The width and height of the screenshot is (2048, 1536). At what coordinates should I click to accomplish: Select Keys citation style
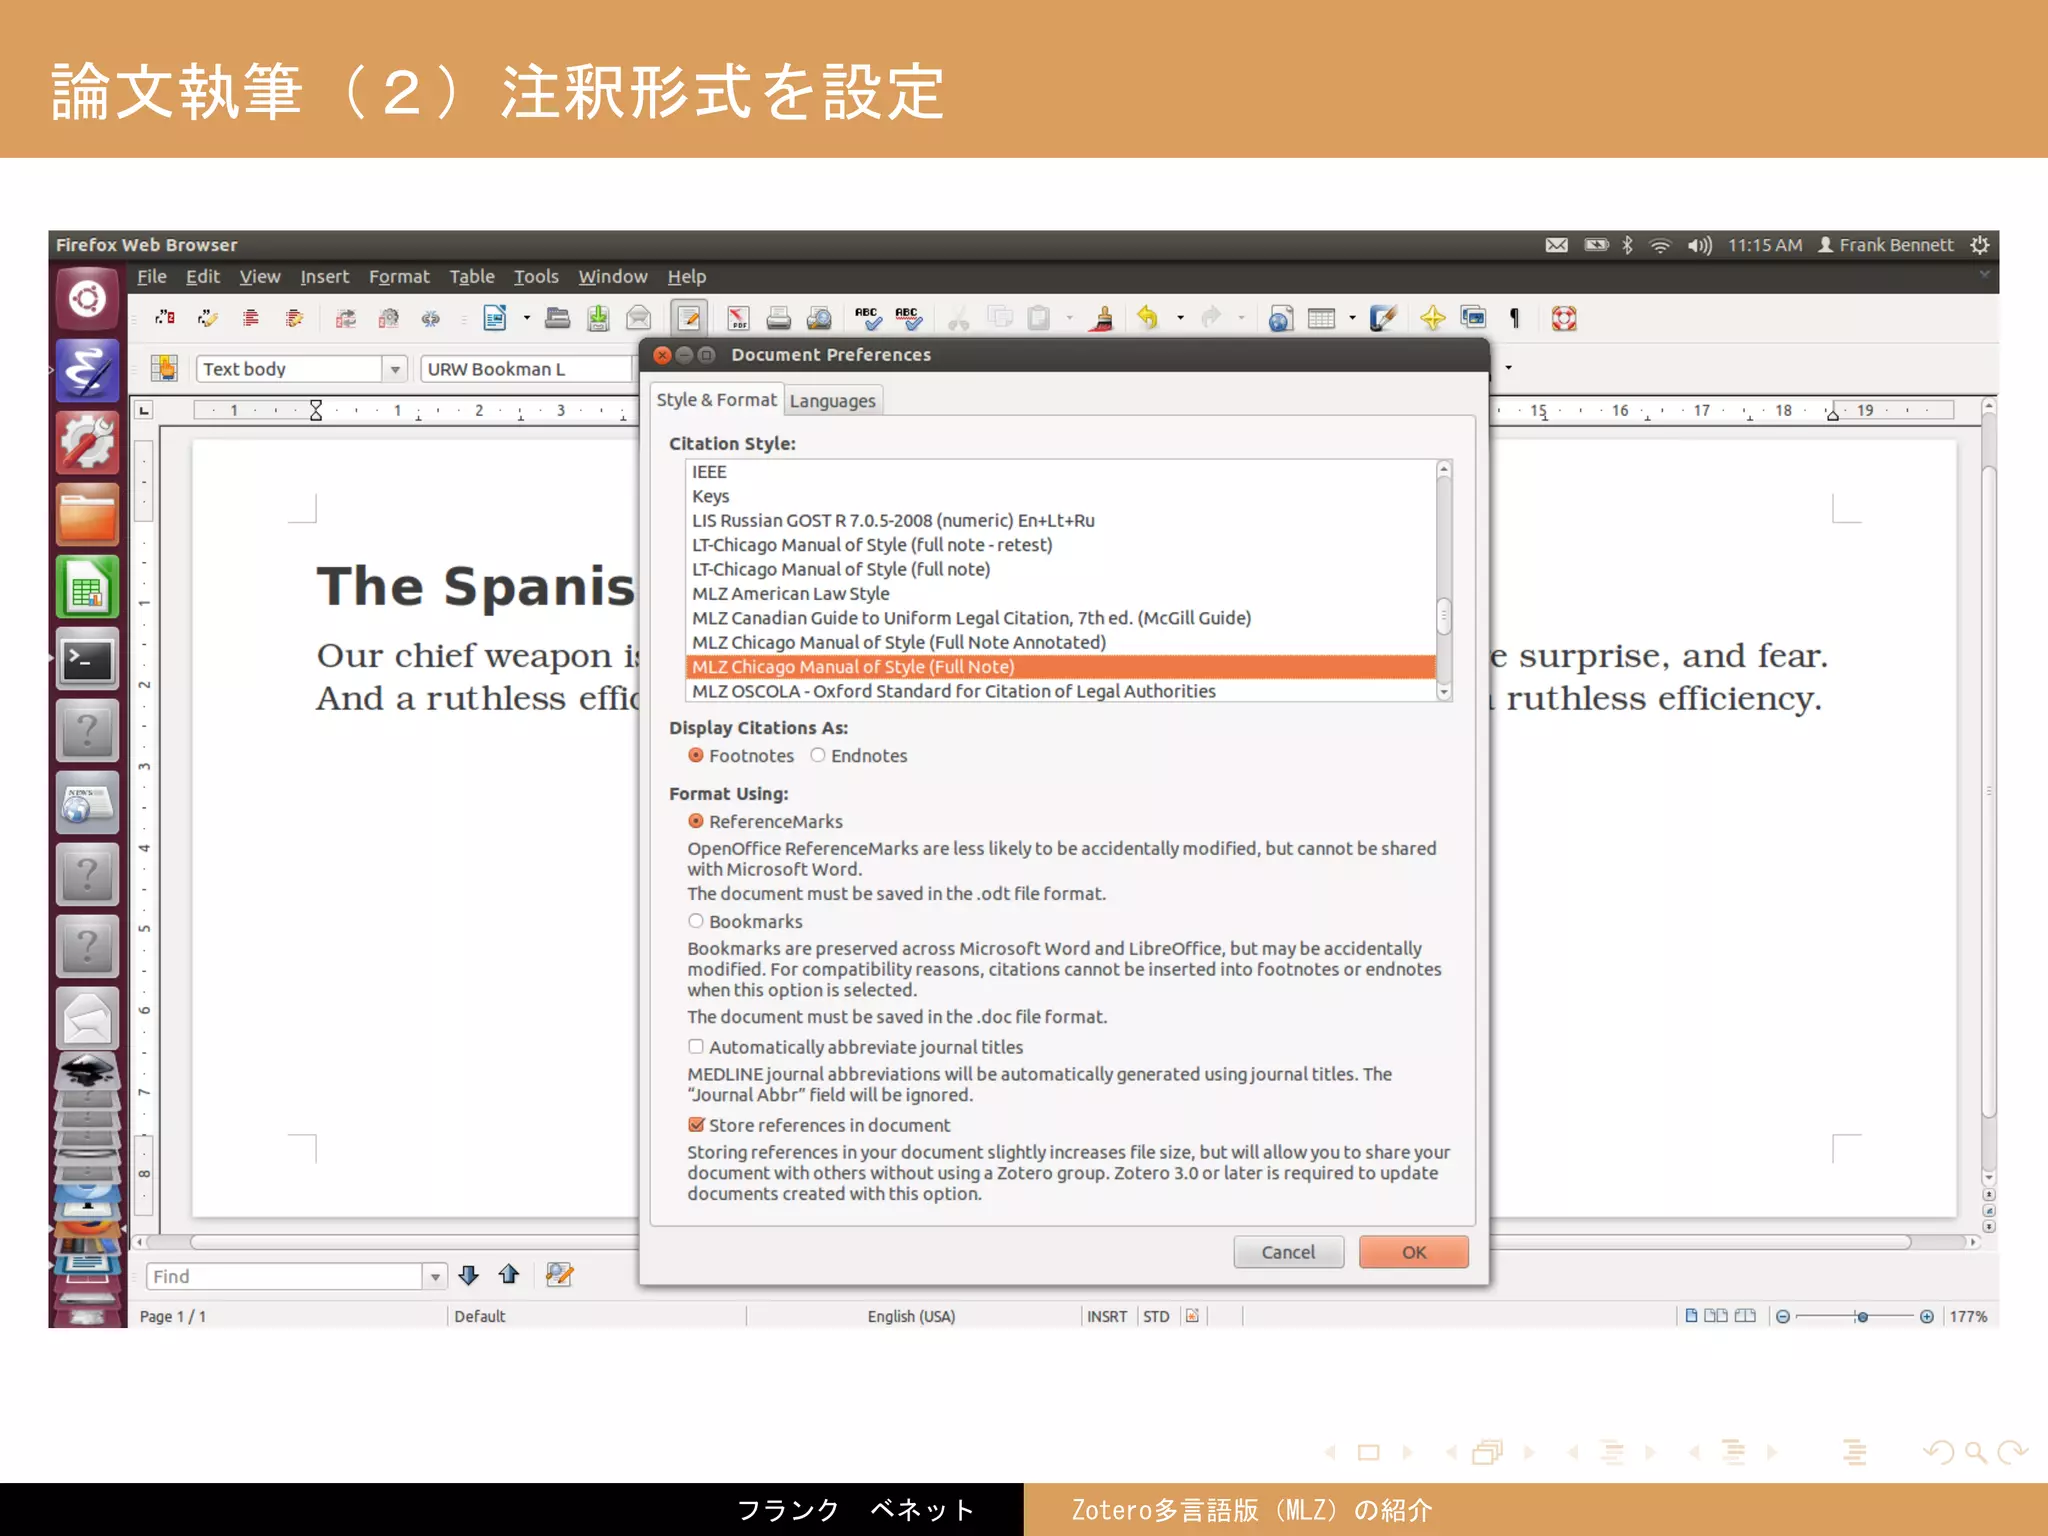tap(1060, 496)
